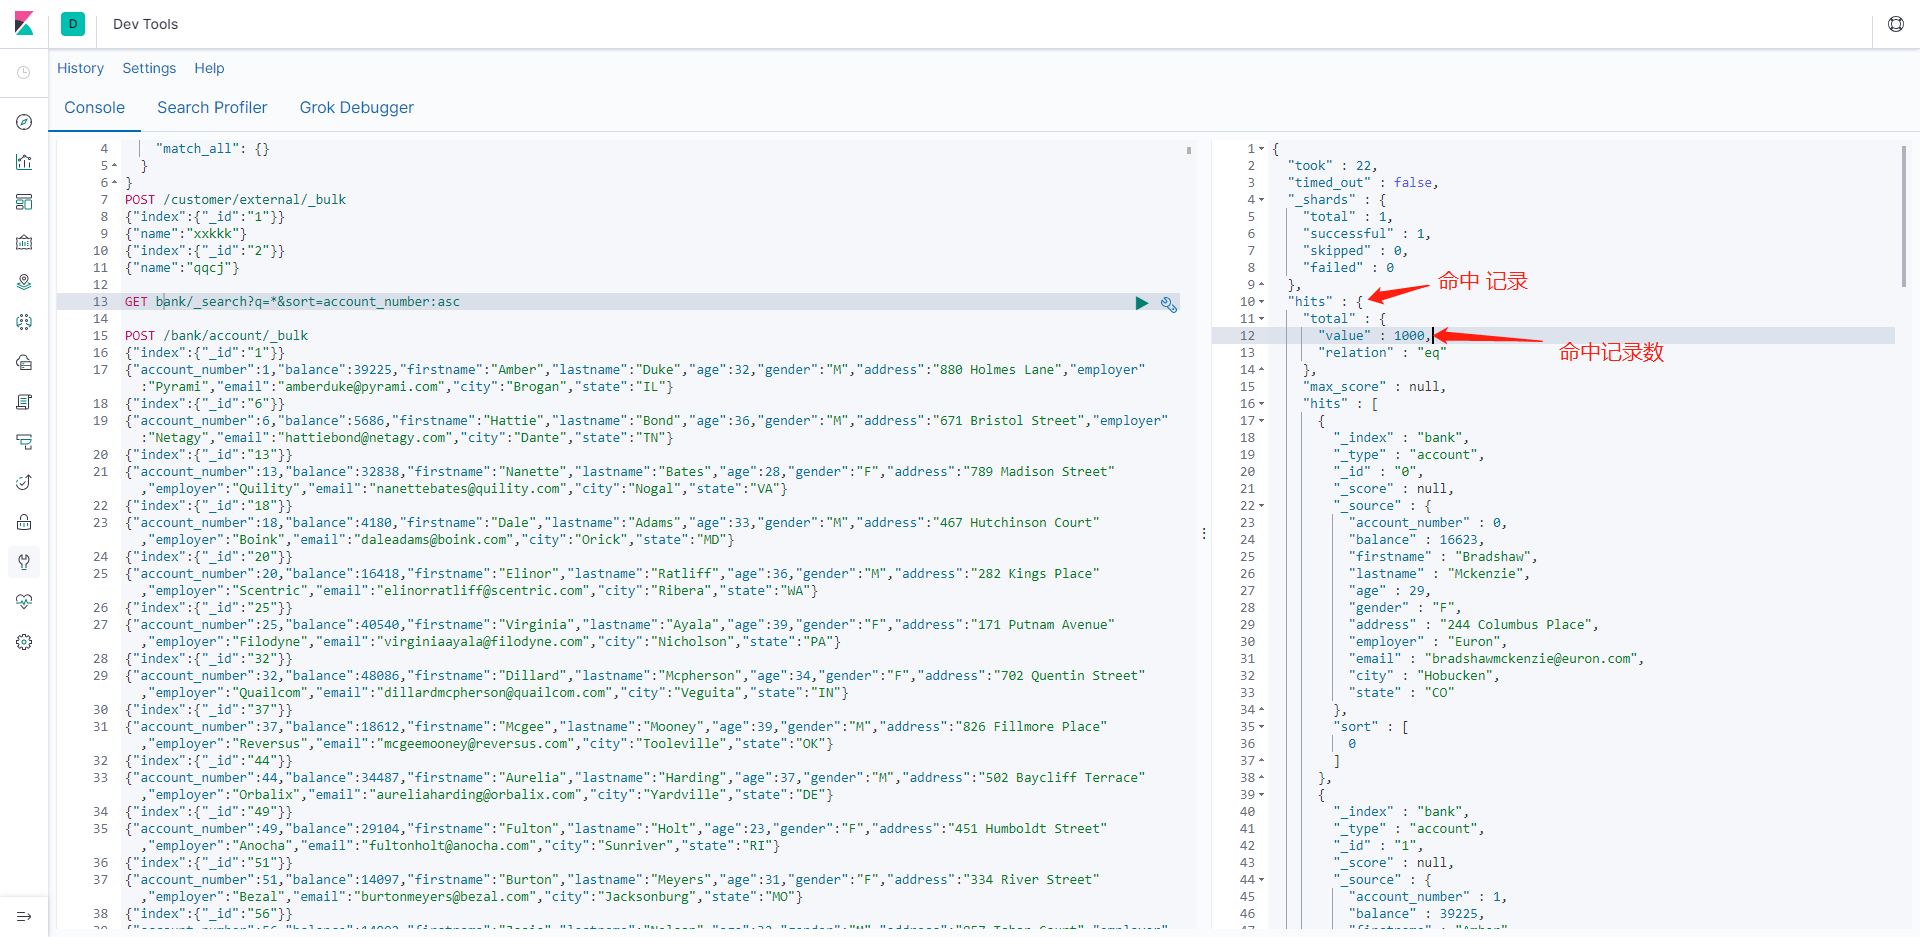Click the Dev Tools breadcrumb title

coord(145,24)
